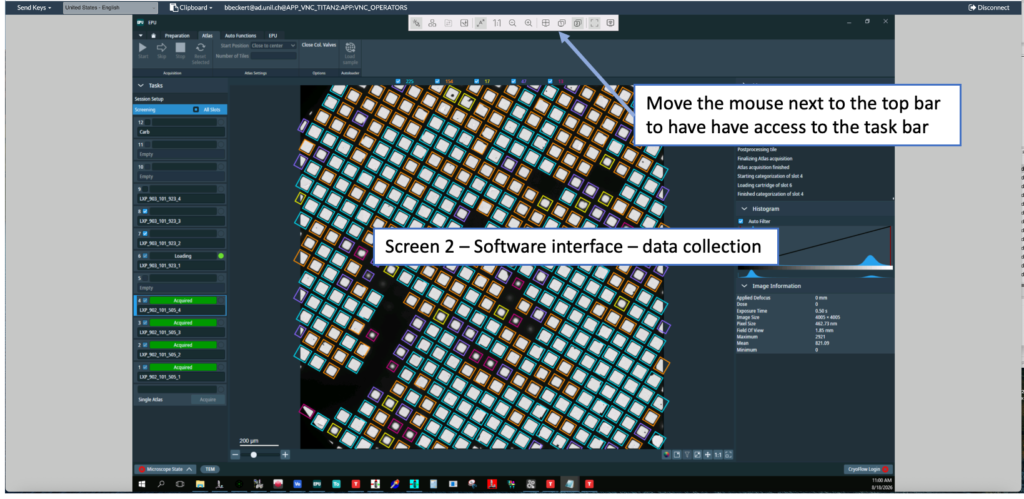The image size is (1024, 499).
Task: Click the first pointer icon in VNC toolbar
Action: (x=417, y=23)
